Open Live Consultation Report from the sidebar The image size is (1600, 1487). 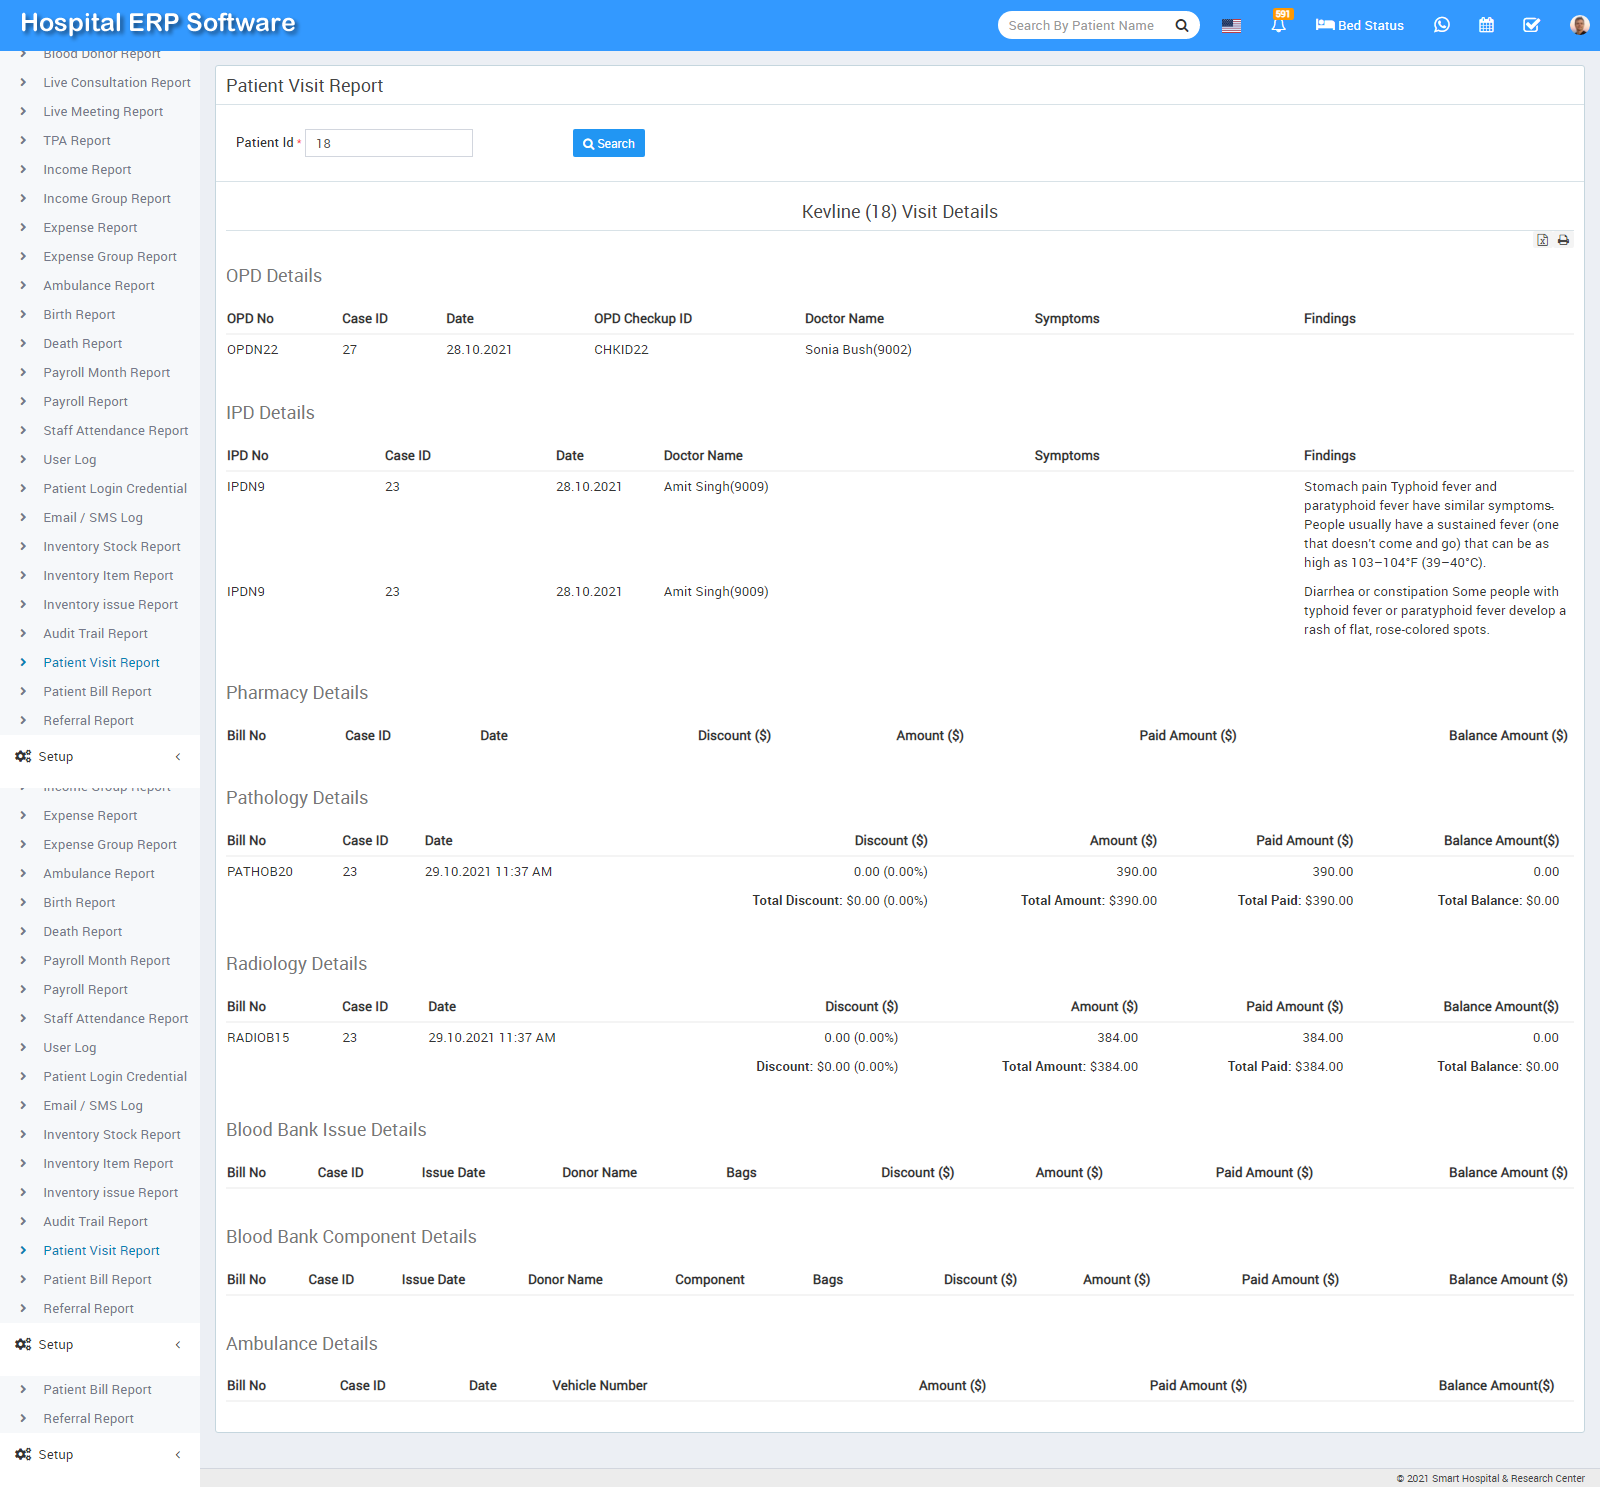click(x=116, y=83)
